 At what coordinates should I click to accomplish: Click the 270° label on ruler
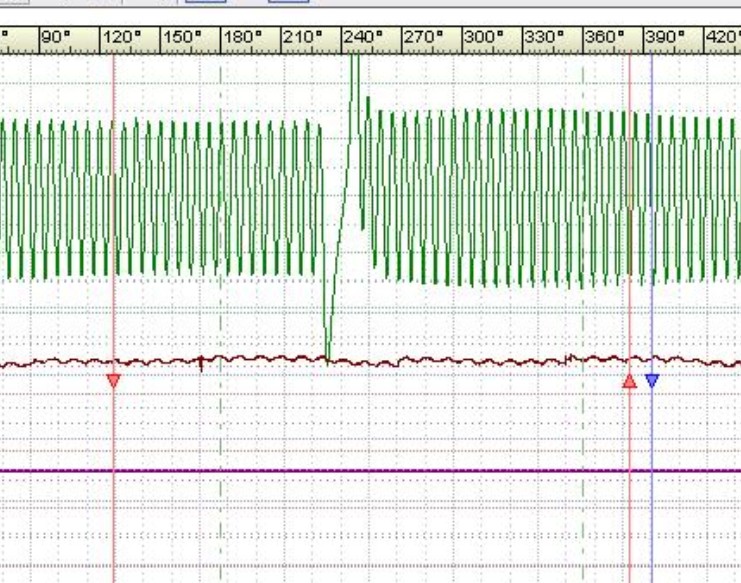click(424, 36)
